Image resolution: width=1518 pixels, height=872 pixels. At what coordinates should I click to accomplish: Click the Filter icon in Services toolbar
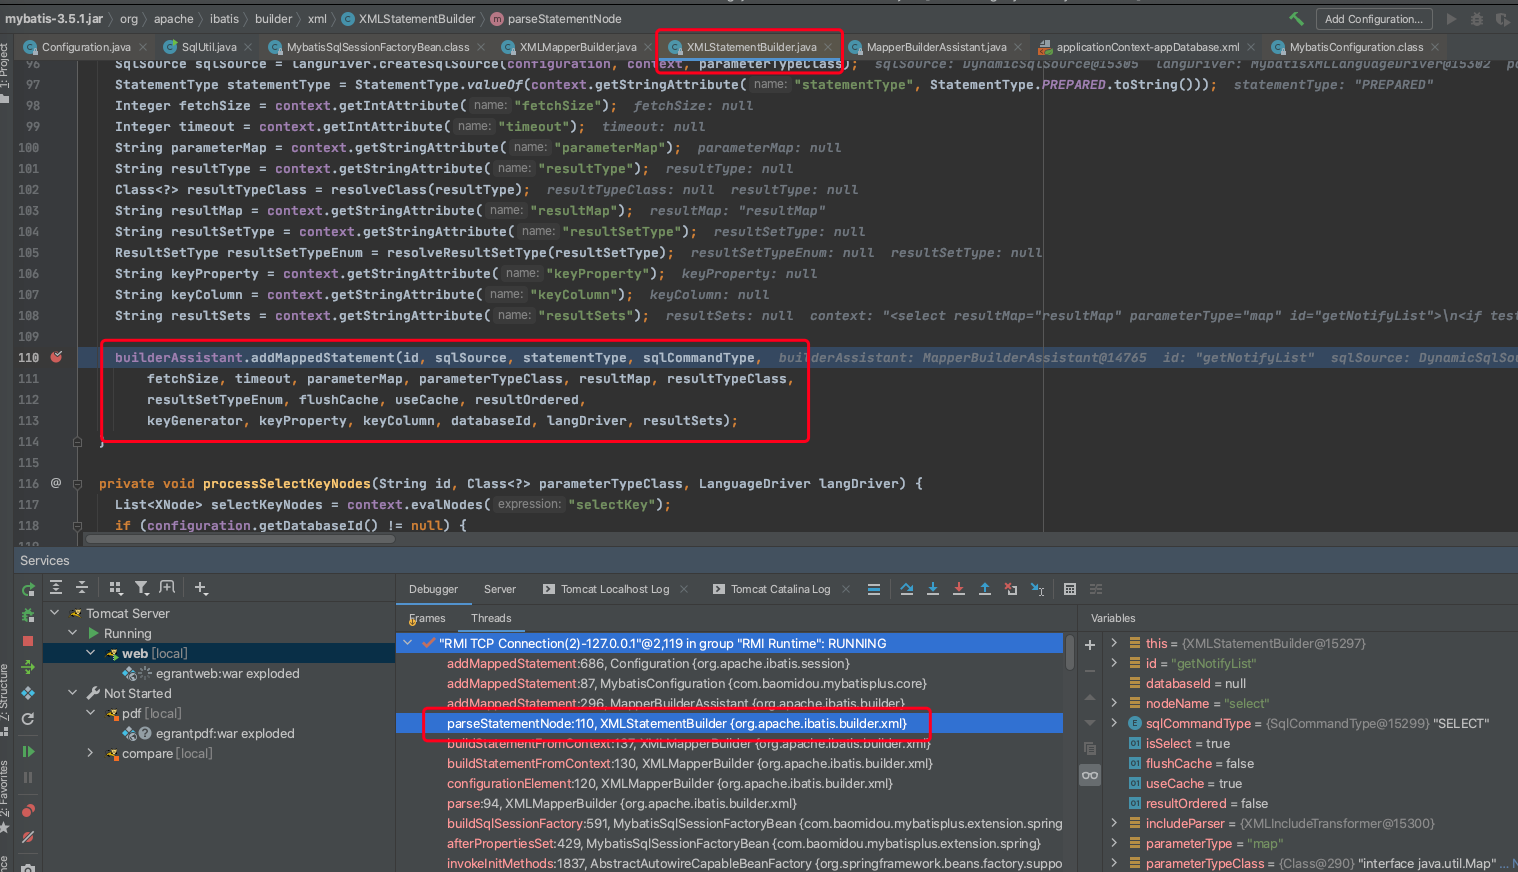coord(142,588)
